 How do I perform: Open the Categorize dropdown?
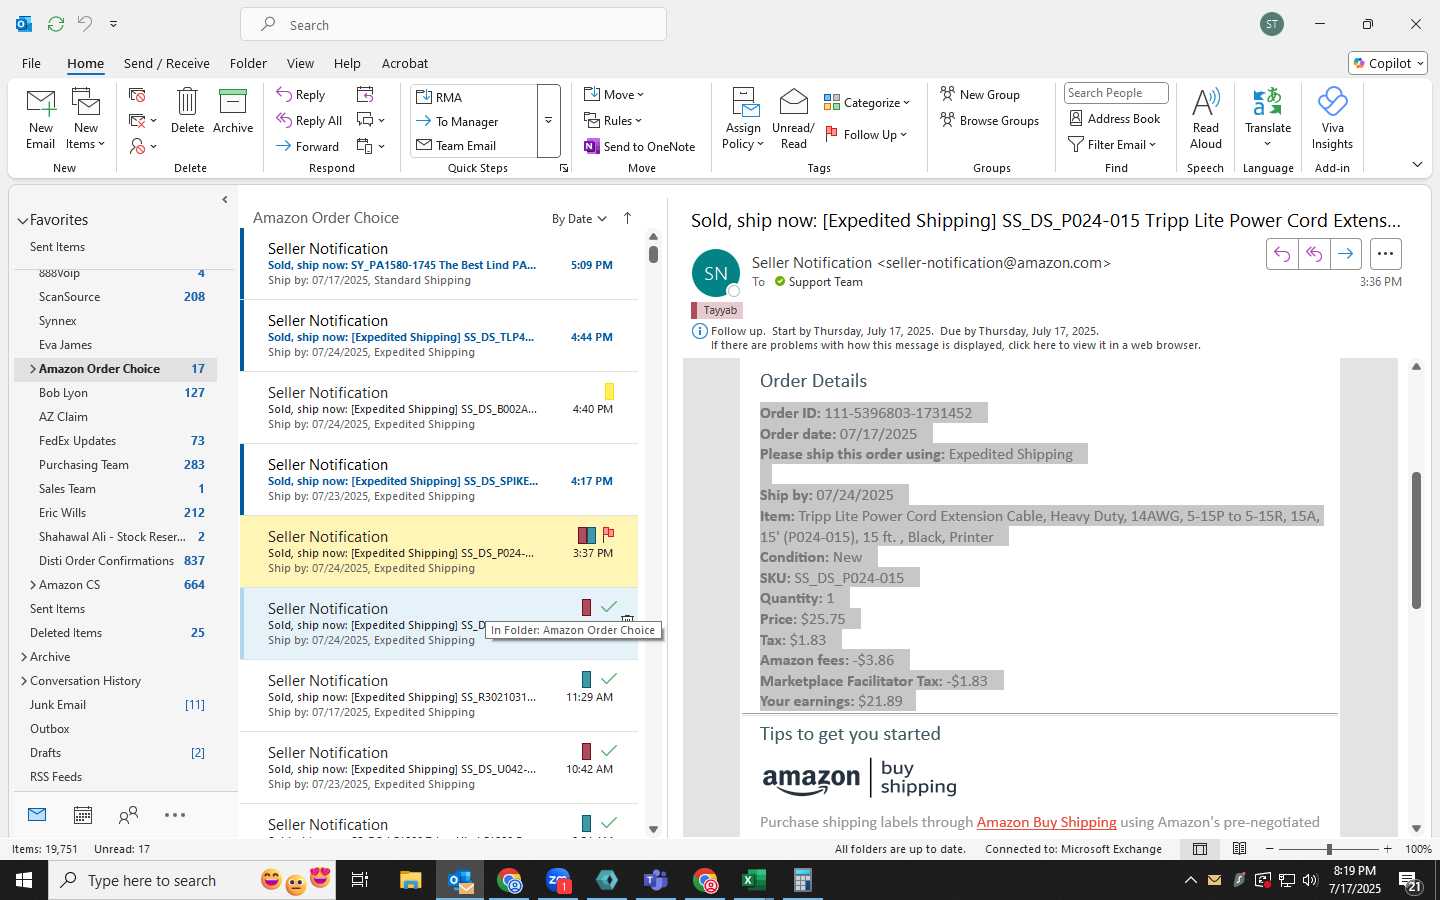(x=867, y=102)
